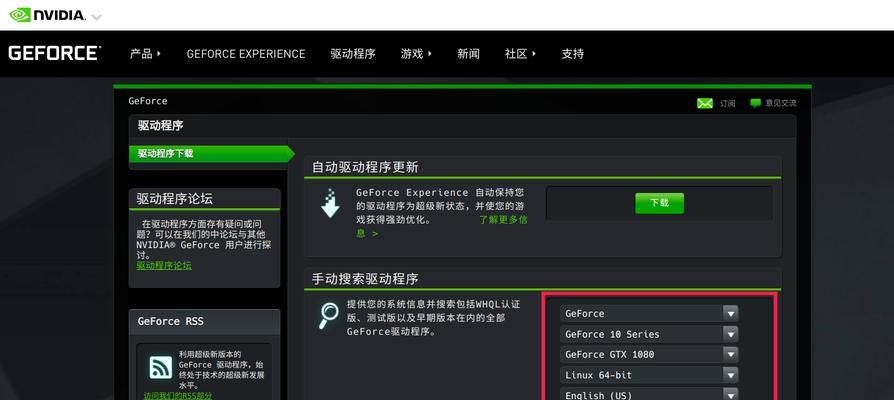Click the magnifying glass search icon
This screenshot has width=894, height=400.
pyautogui.click(x=329, y=315)
